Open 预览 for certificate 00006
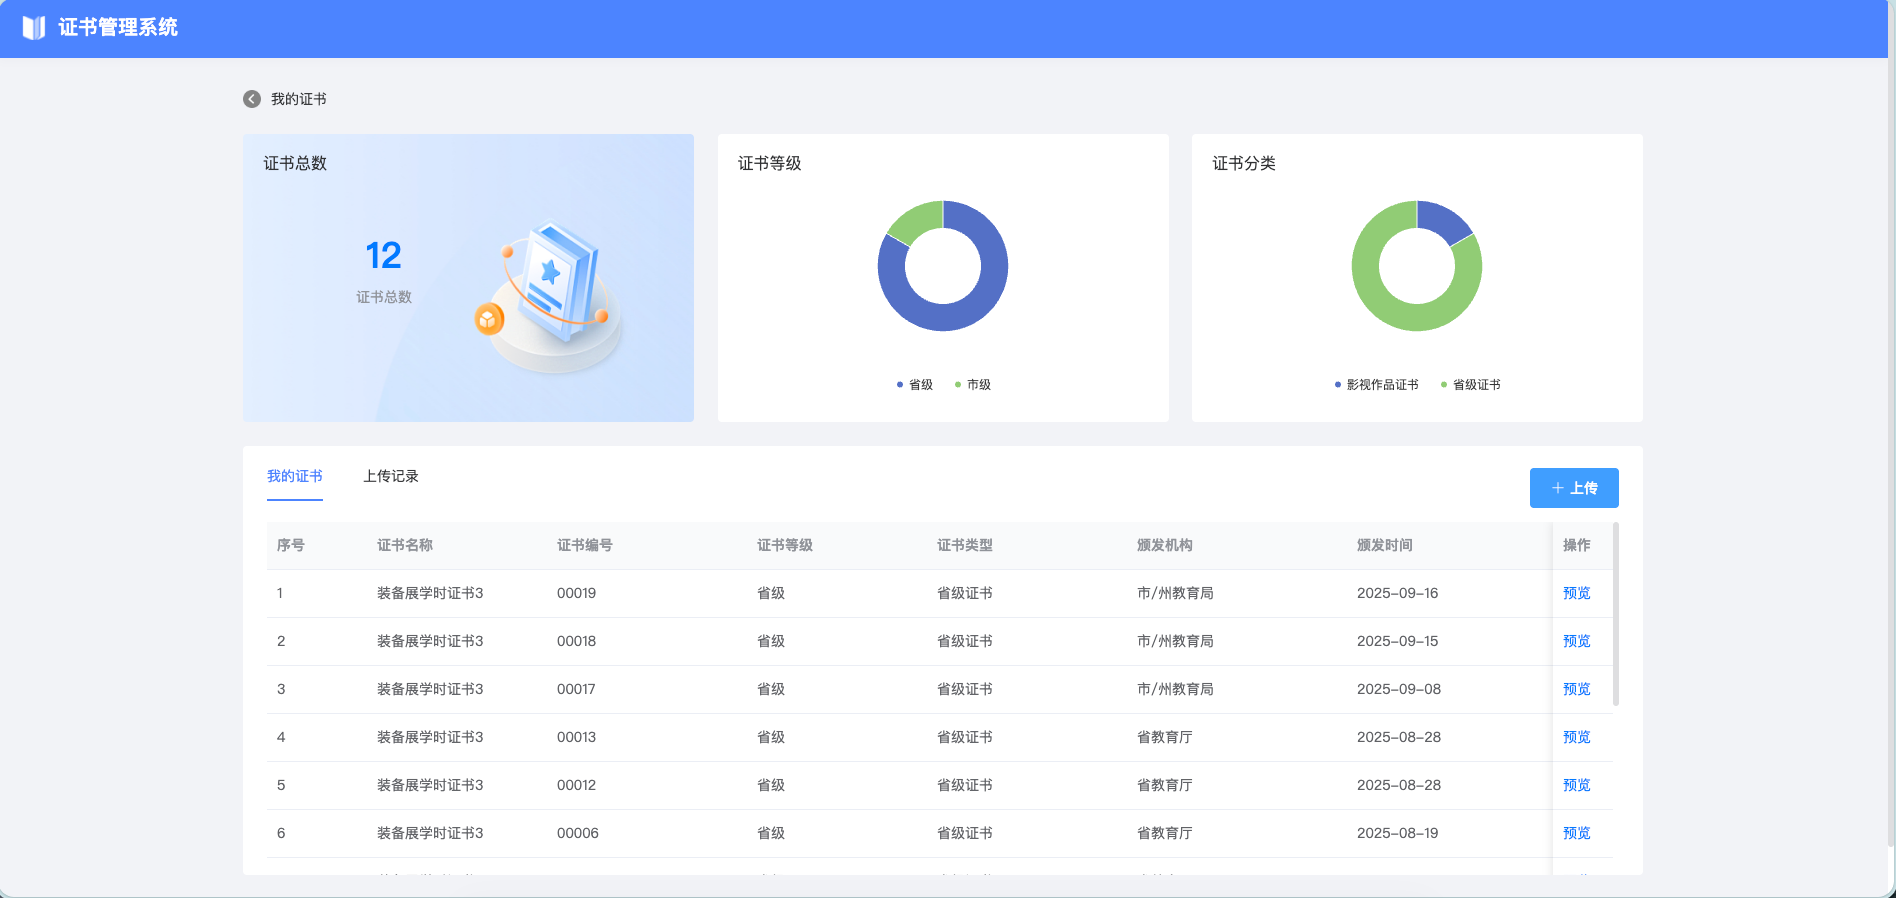The height and width of the screenshot is (898, 1896). 1576,833
